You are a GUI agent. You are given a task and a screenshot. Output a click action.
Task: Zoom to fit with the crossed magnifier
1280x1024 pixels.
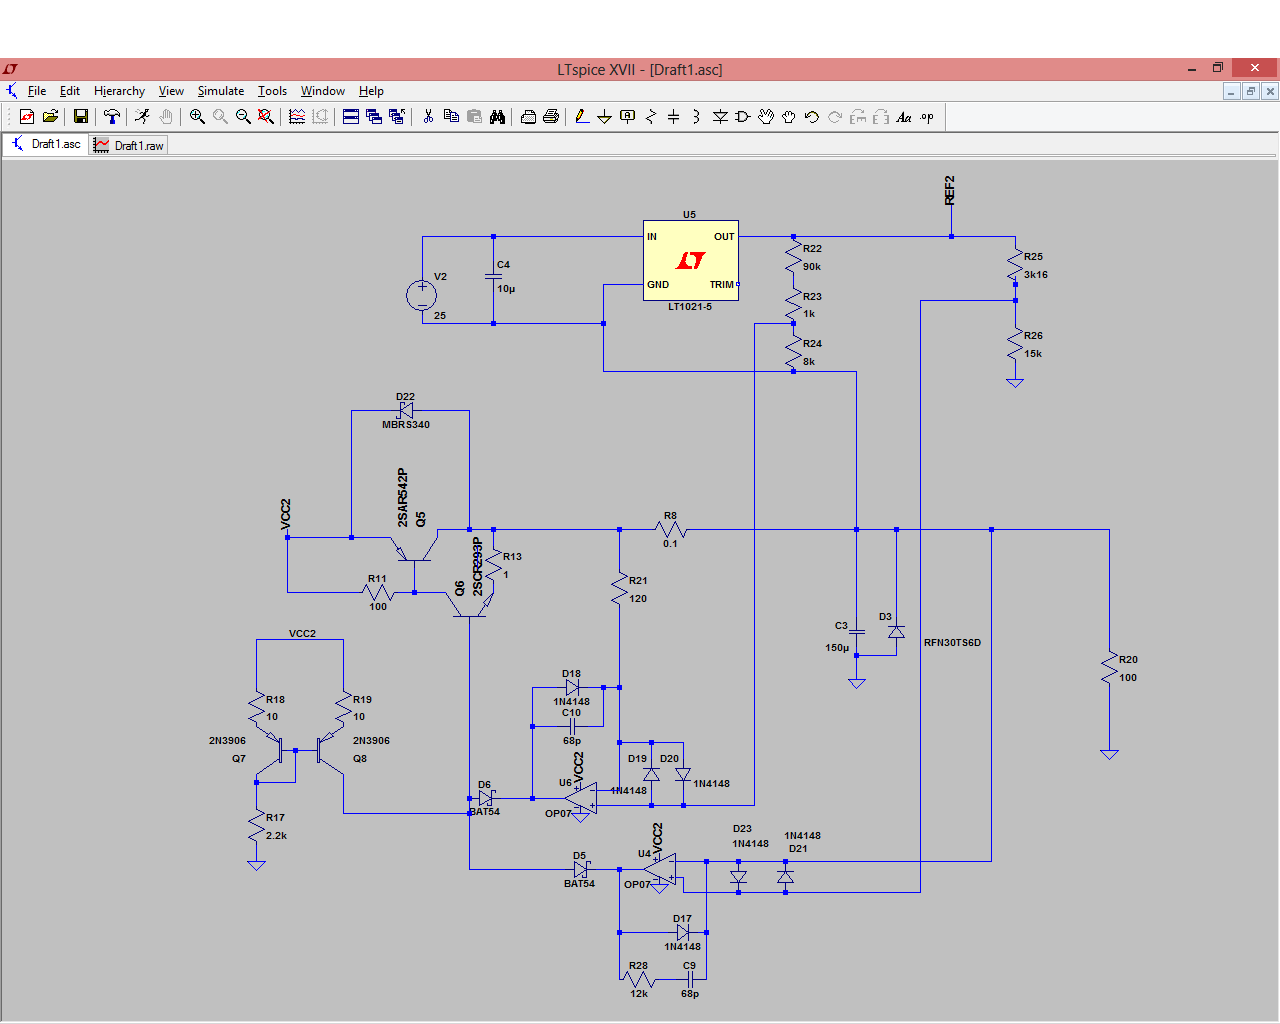coord(266,117)
